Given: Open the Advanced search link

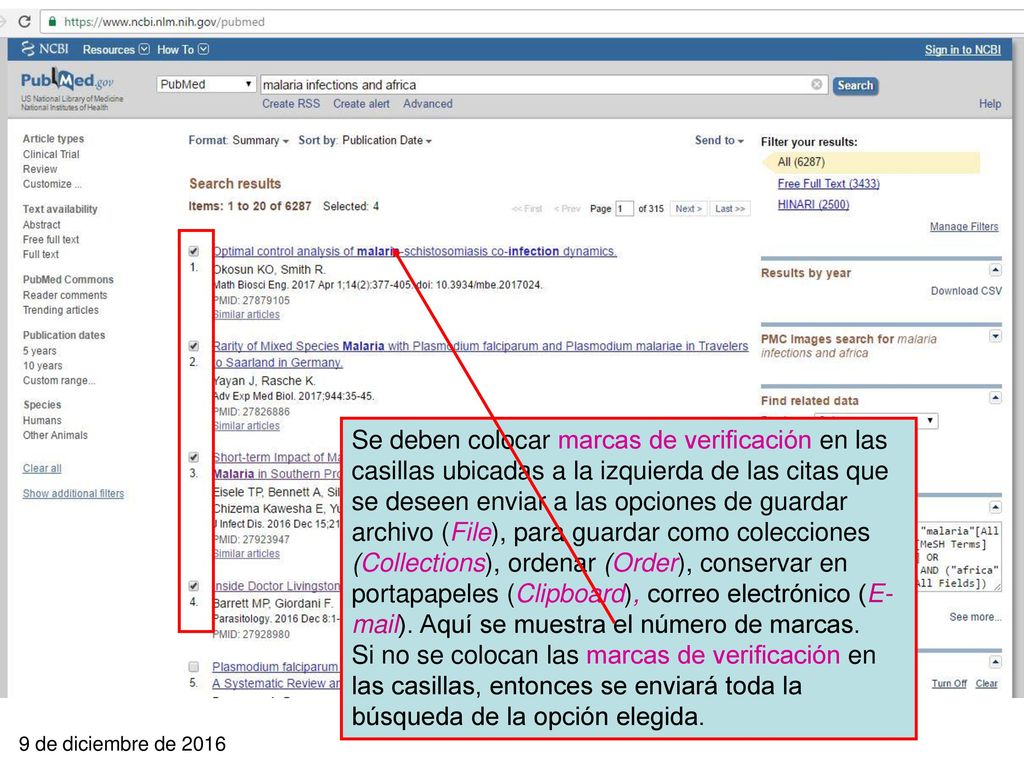Looking at the screenshot, I should pyautogui.click(x=428, y=104).
